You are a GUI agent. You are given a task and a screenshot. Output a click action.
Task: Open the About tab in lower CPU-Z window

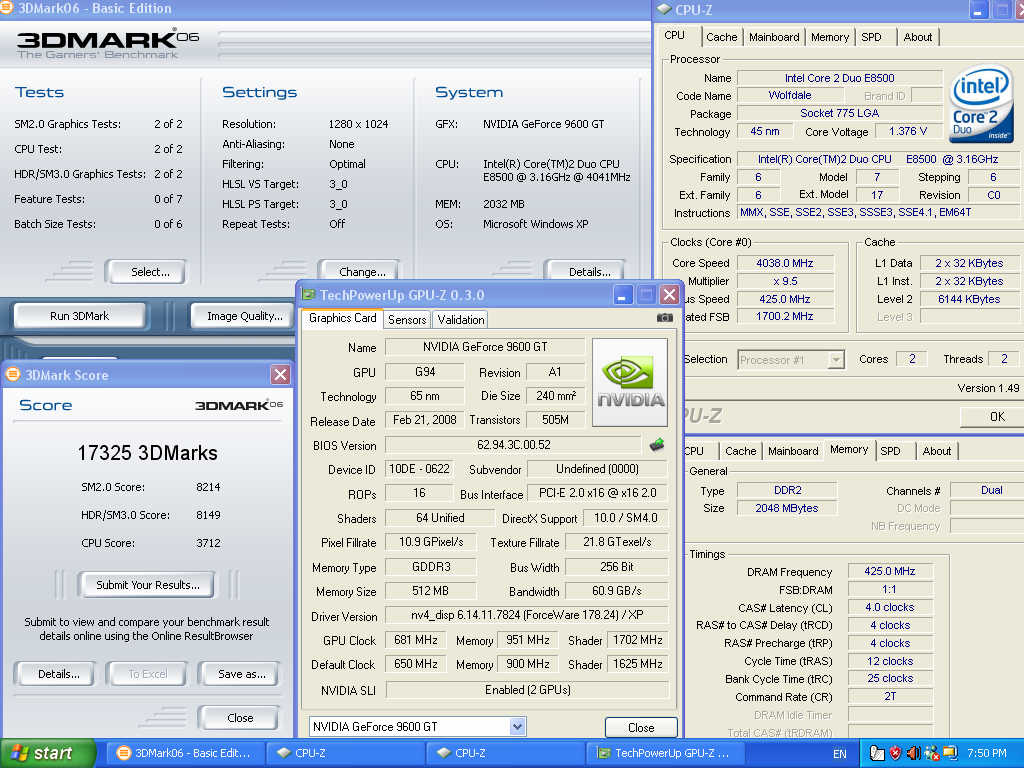(x=936, y=451)
